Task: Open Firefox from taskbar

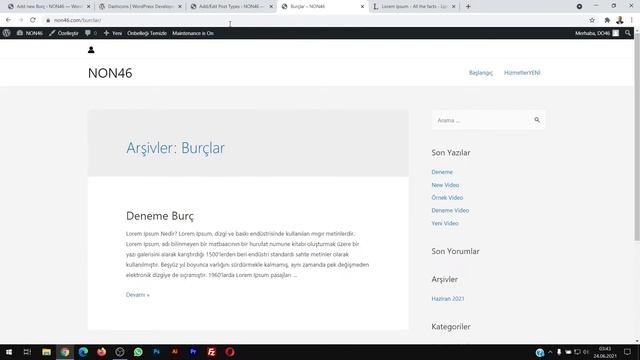Action: pyautogui.click(x=101, y=352)
